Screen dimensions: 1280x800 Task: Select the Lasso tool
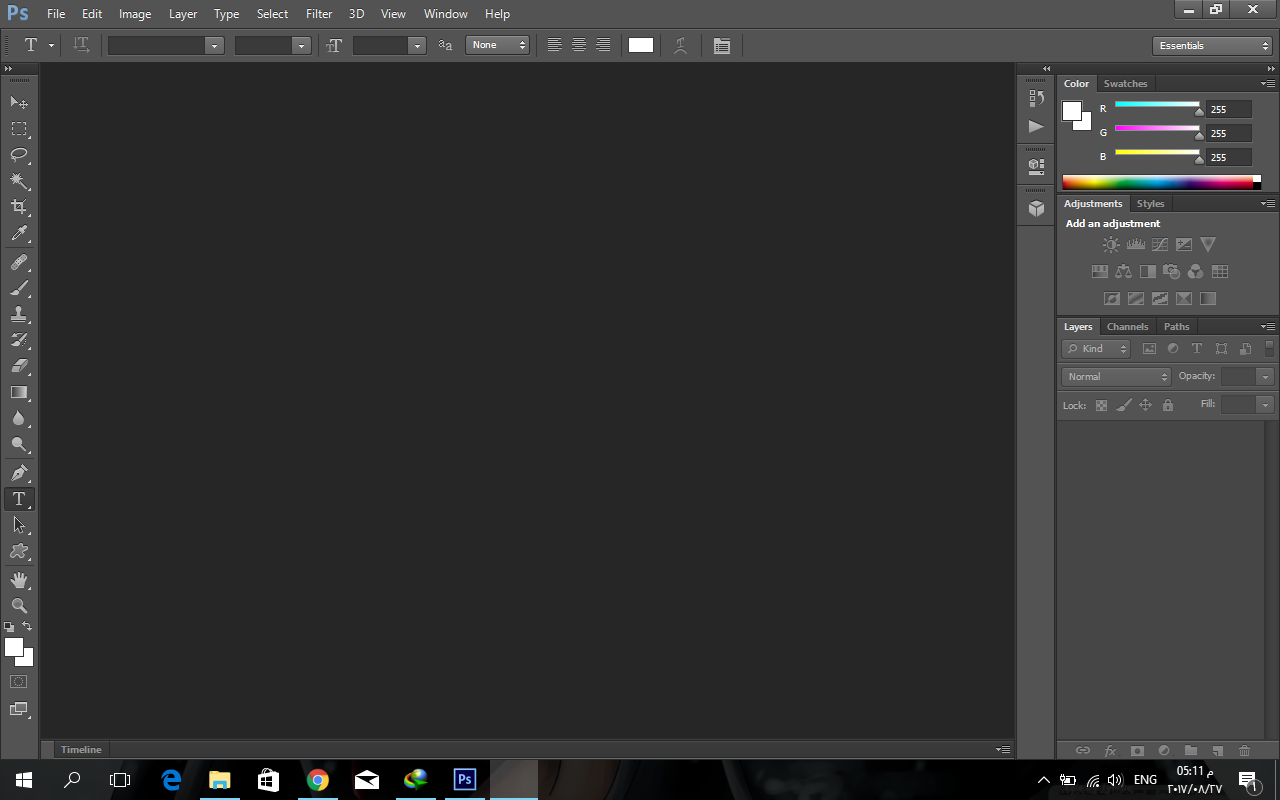tap(19, 155)
